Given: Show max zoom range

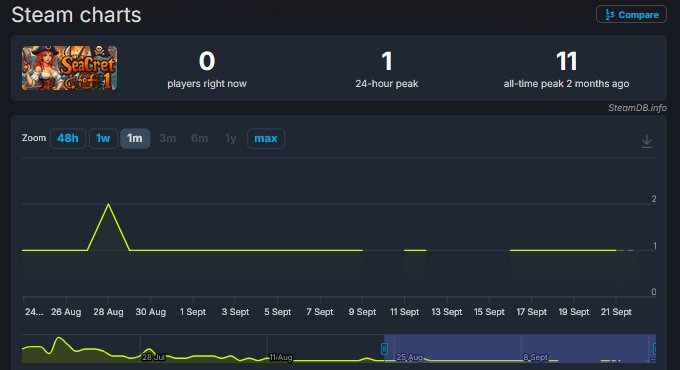Looking at the screenshot, I should pos(266,138).
